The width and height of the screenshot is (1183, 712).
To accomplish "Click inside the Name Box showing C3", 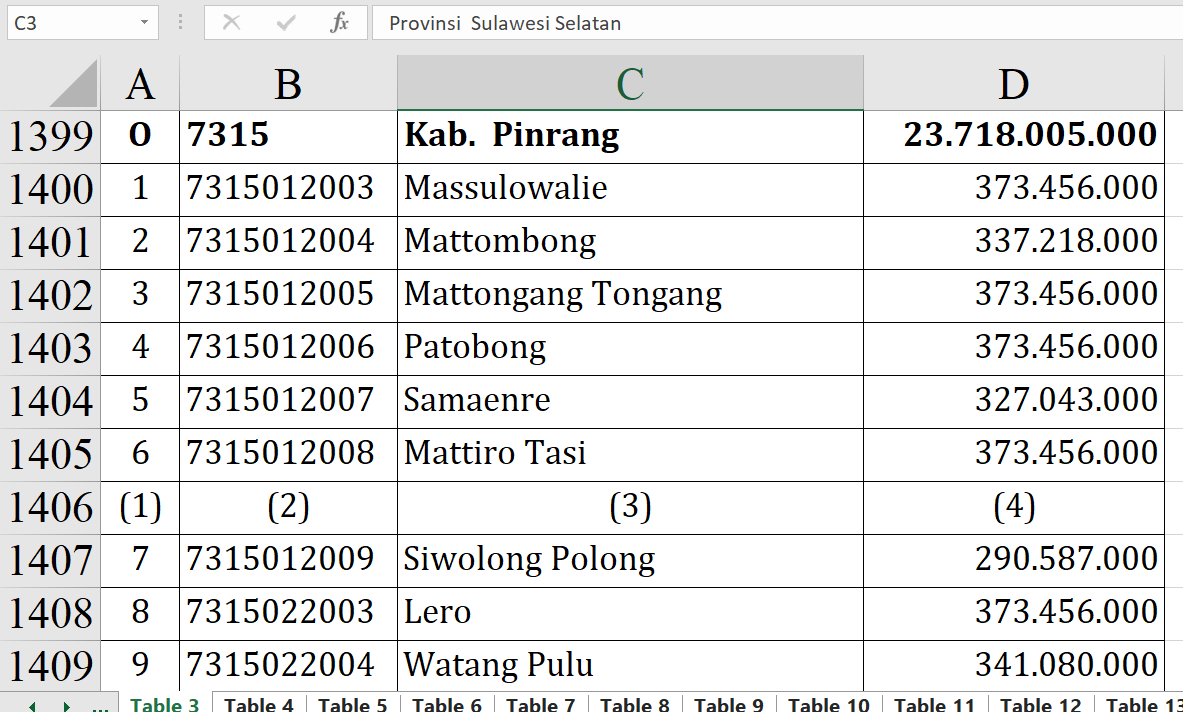I will click(x=68, y=22).
